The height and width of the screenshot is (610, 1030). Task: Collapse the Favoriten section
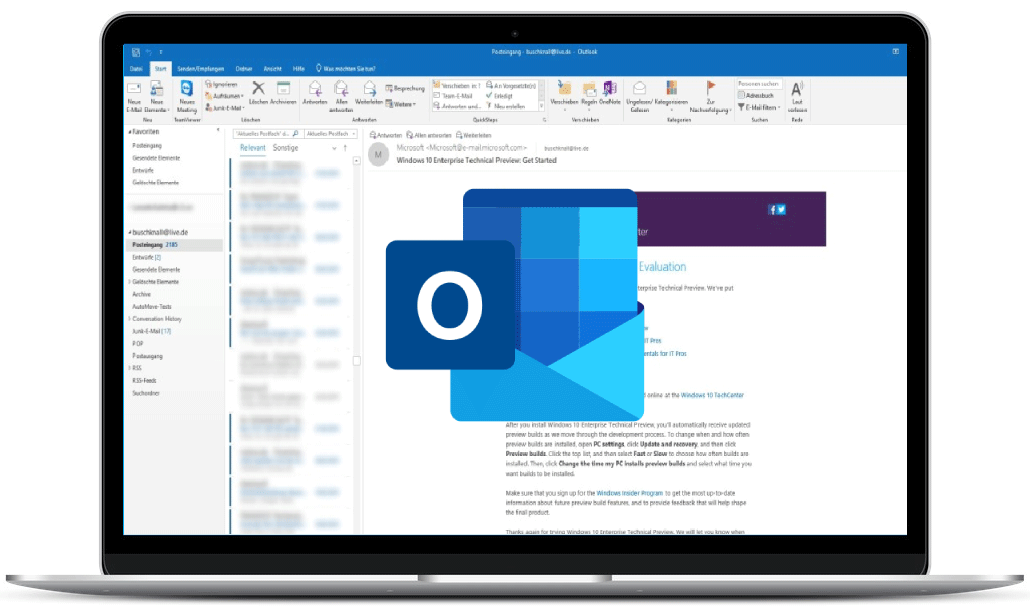(x=129, y=132)
